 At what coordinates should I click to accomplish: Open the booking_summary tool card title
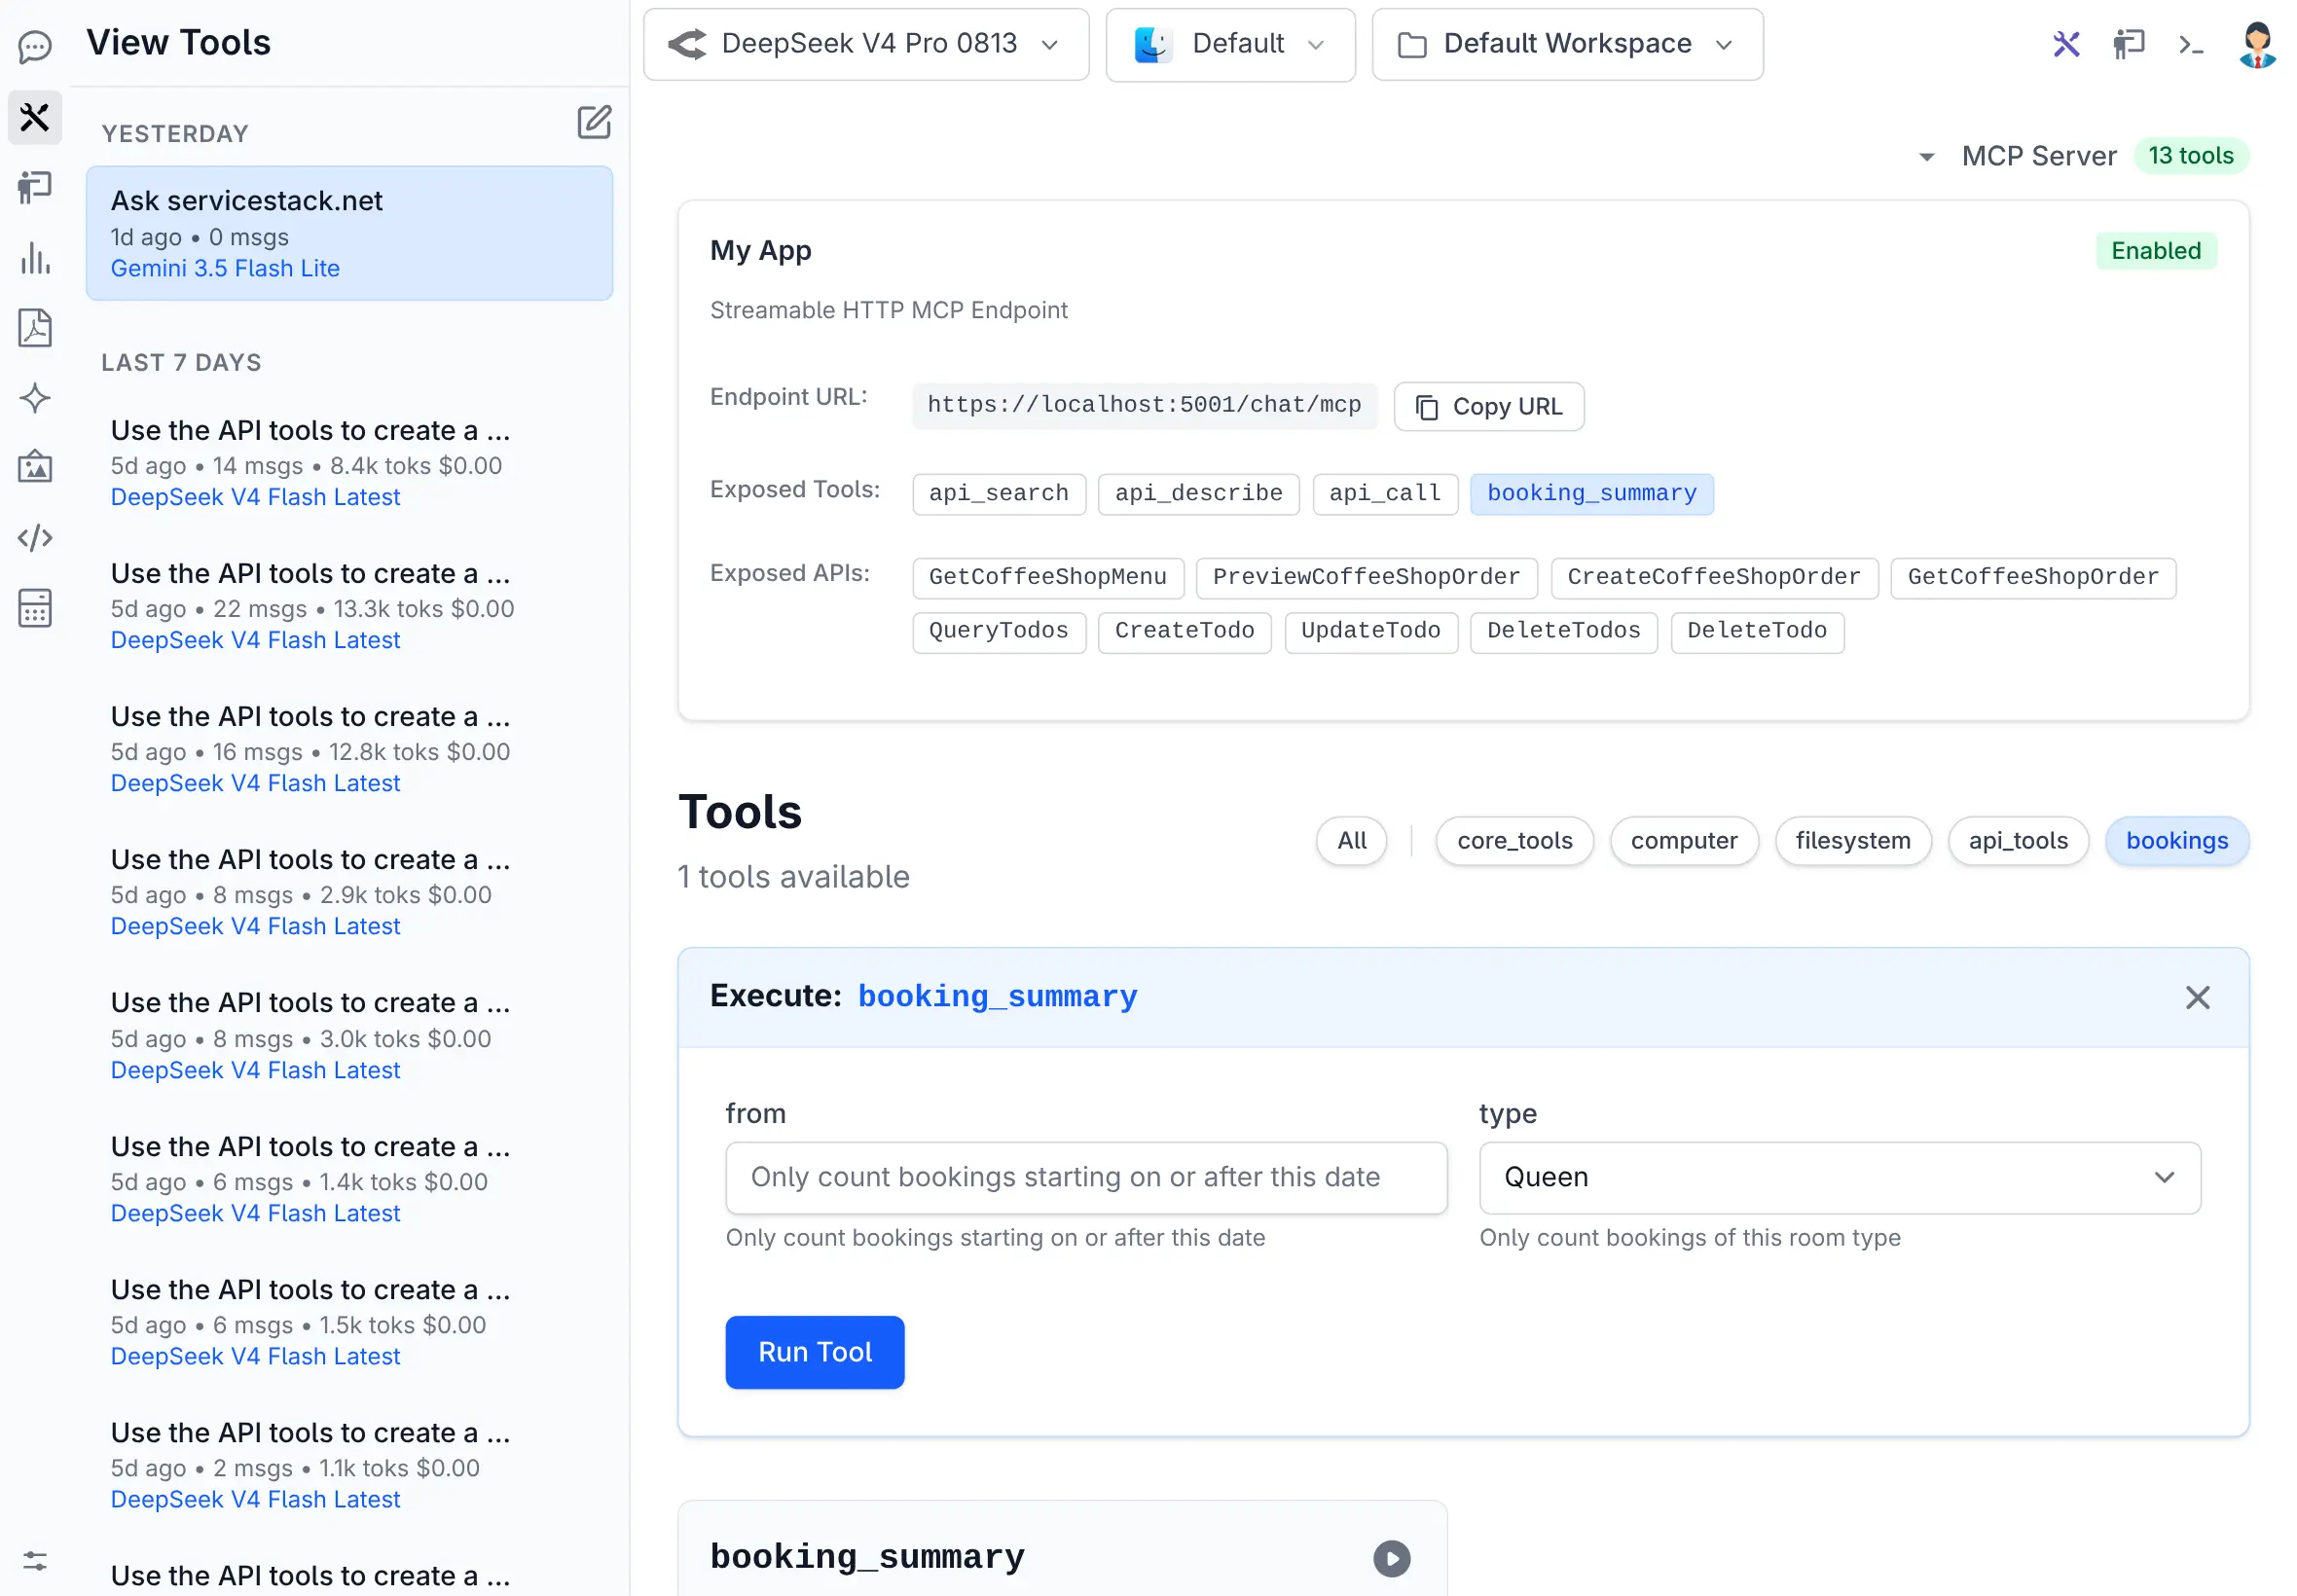[x=867, y=1557]
